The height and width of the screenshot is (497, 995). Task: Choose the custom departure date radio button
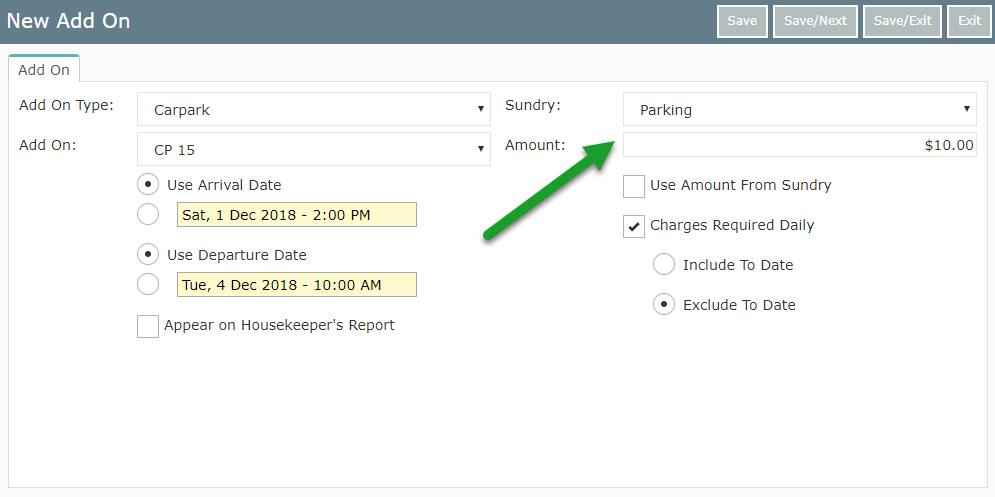click(x=148, y=284)
